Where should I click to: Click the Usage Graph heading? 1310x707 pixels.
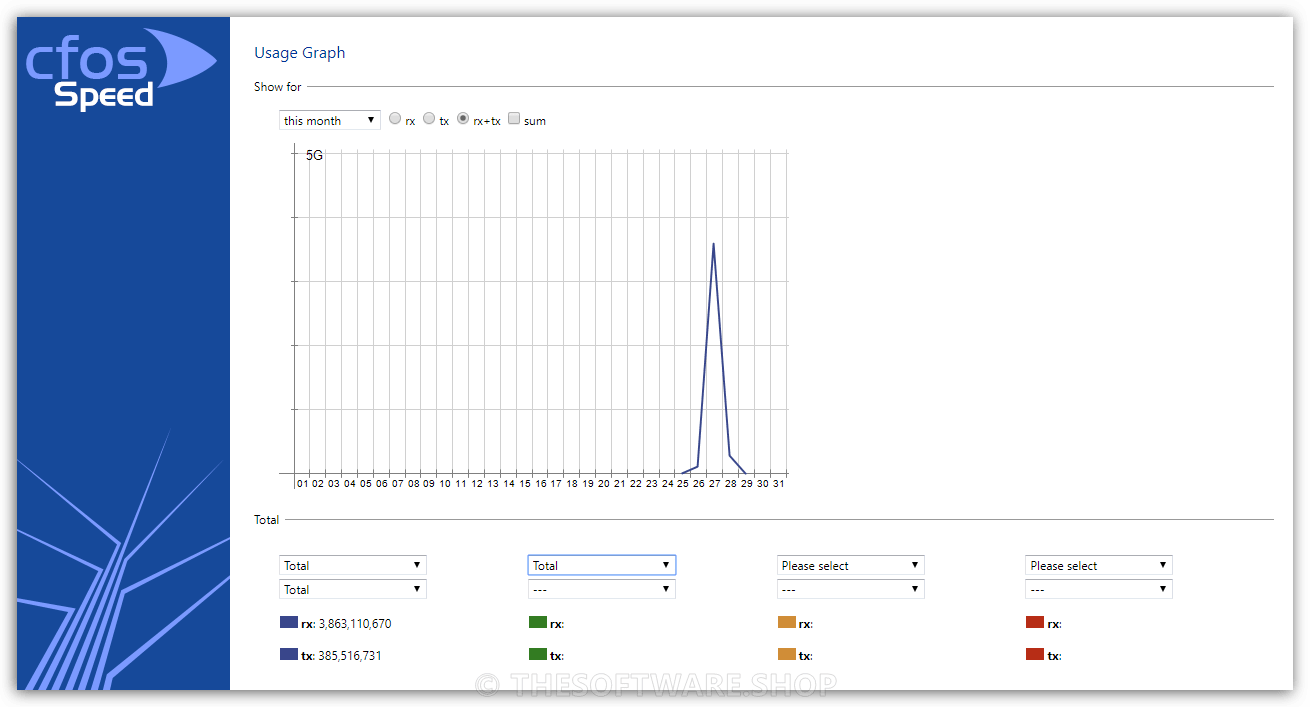point(299,52)
